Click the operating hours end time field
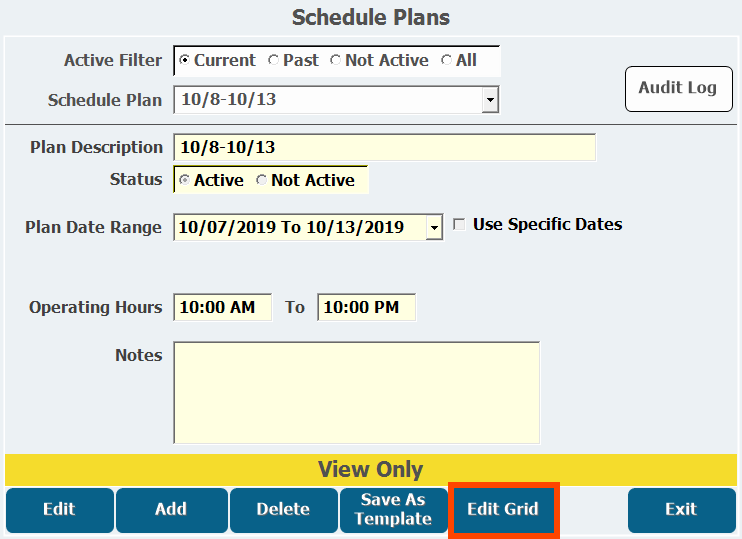Screen dimensions: 742x539 366,308
